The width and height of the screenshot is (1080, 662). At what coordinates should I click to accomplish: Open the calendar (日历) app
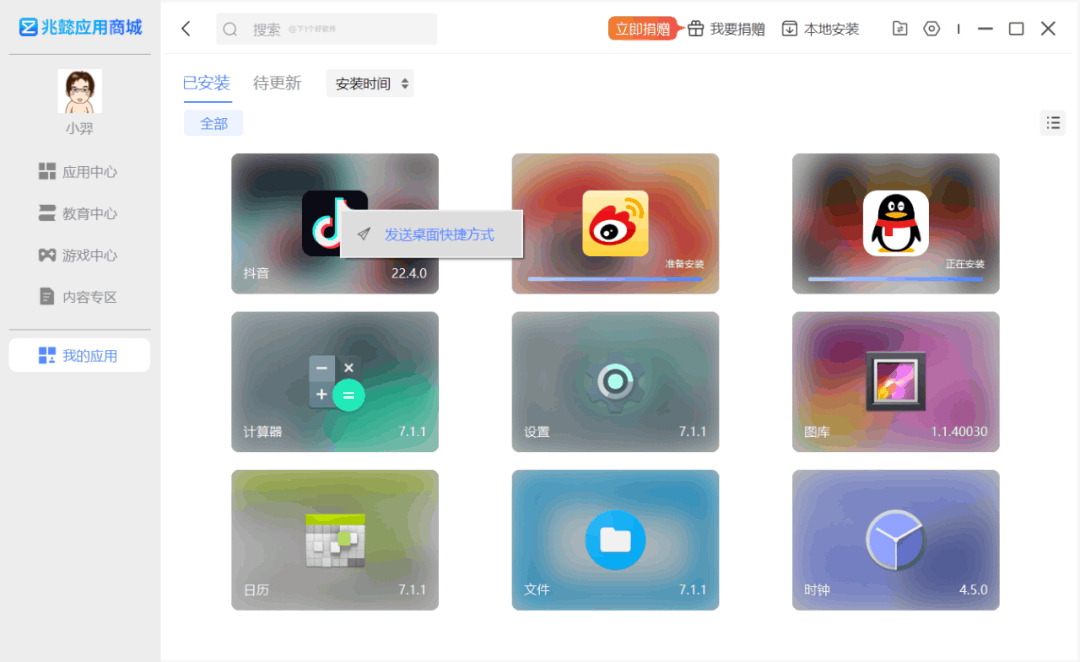[x=335, y=540]
